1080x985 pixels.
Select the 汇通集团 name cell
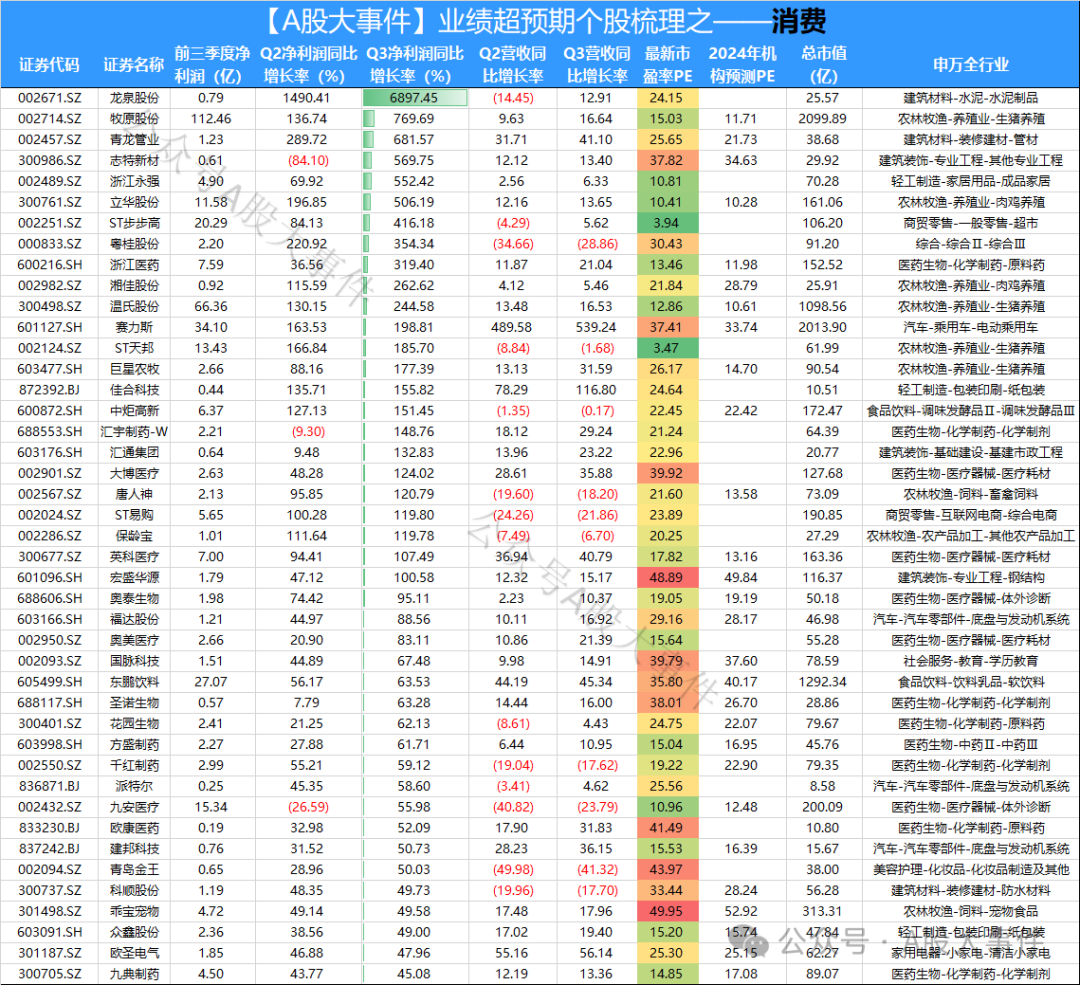134,452
